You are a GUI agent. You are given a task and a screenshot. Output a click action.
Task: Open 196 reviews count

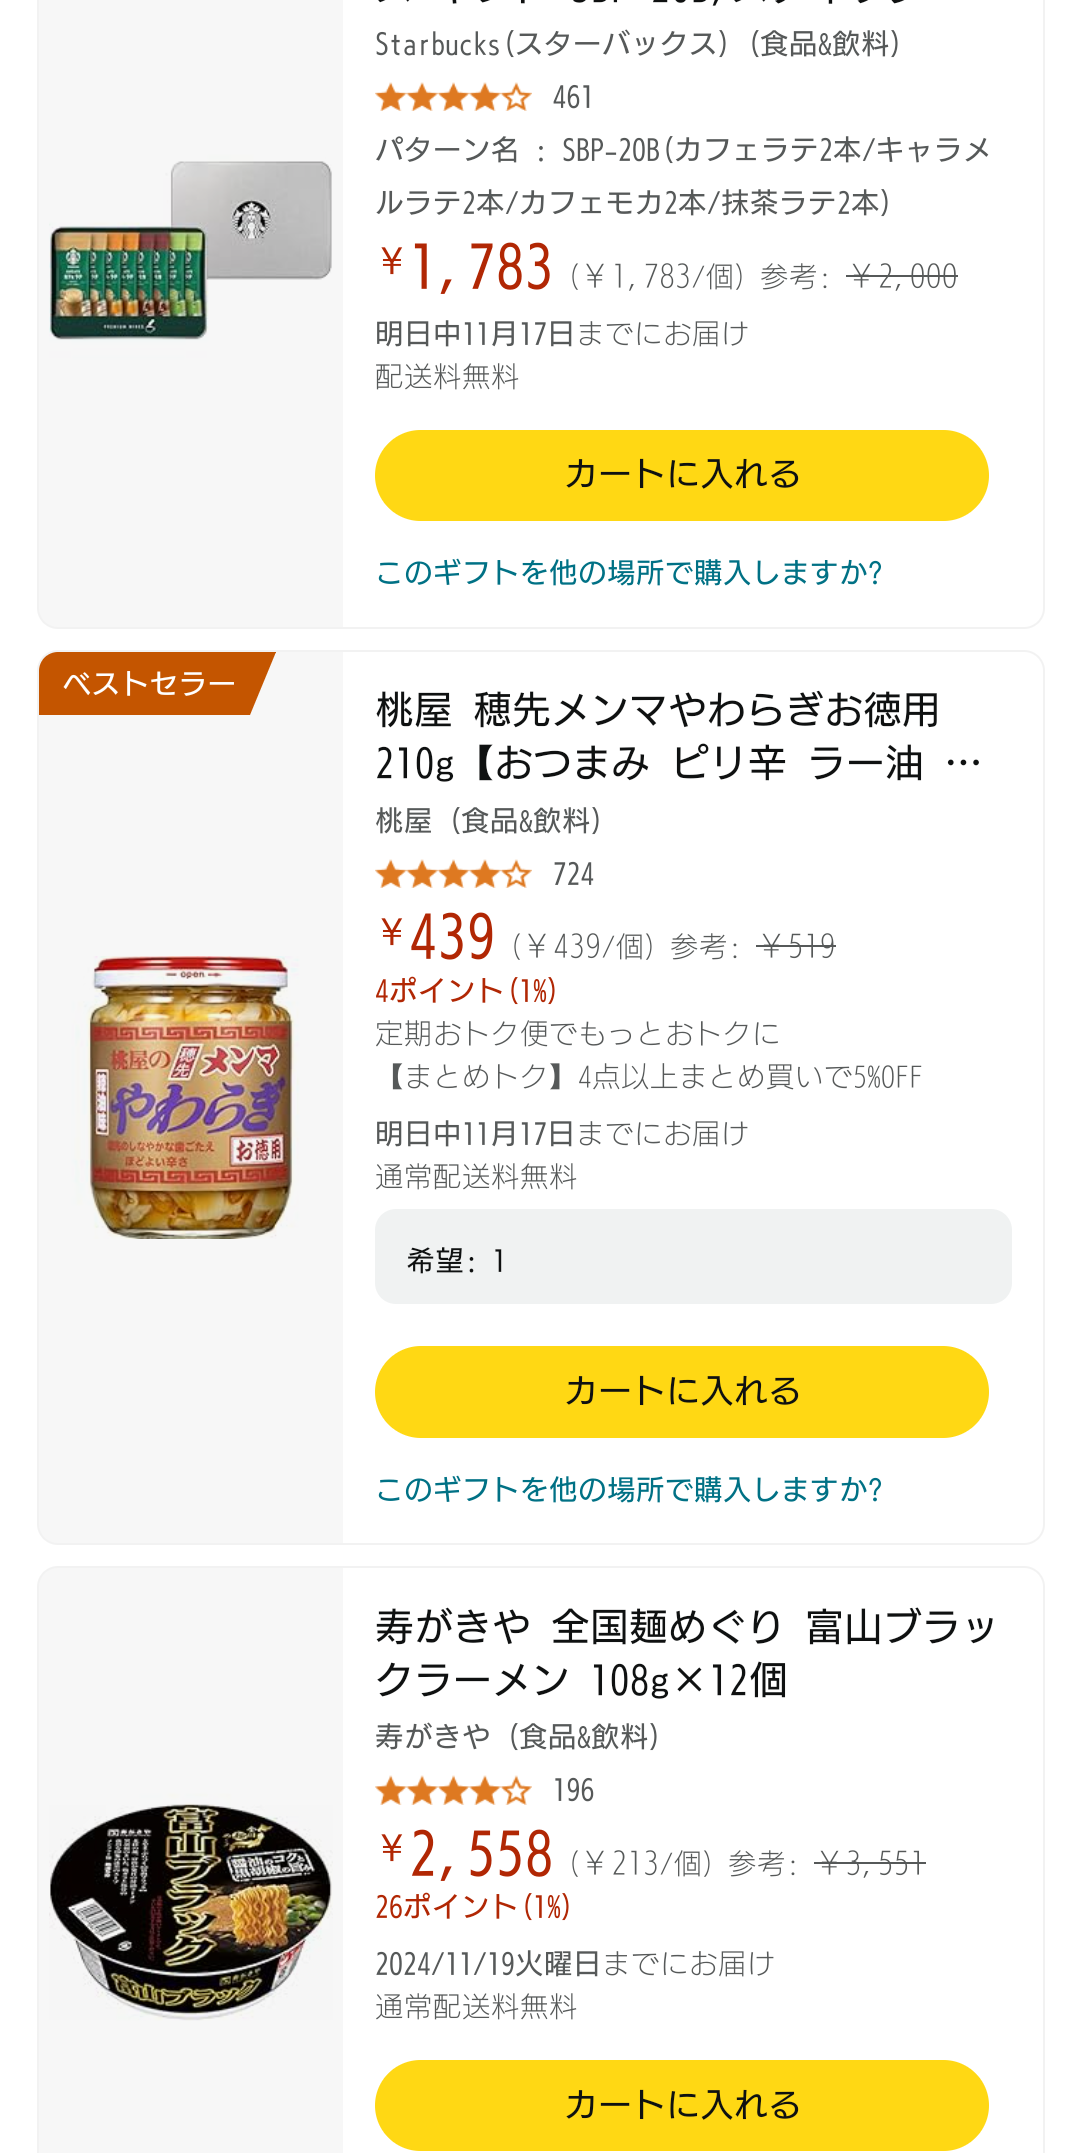coord(573,1791)
